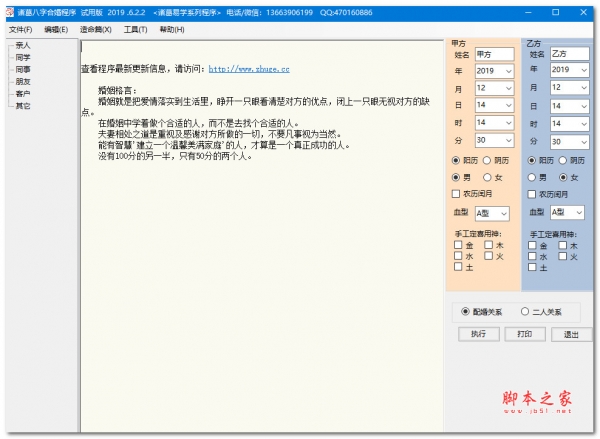Open the 文件(F) menu
Viewport: 600px width, 439px height.
click(x=20, y=30)
